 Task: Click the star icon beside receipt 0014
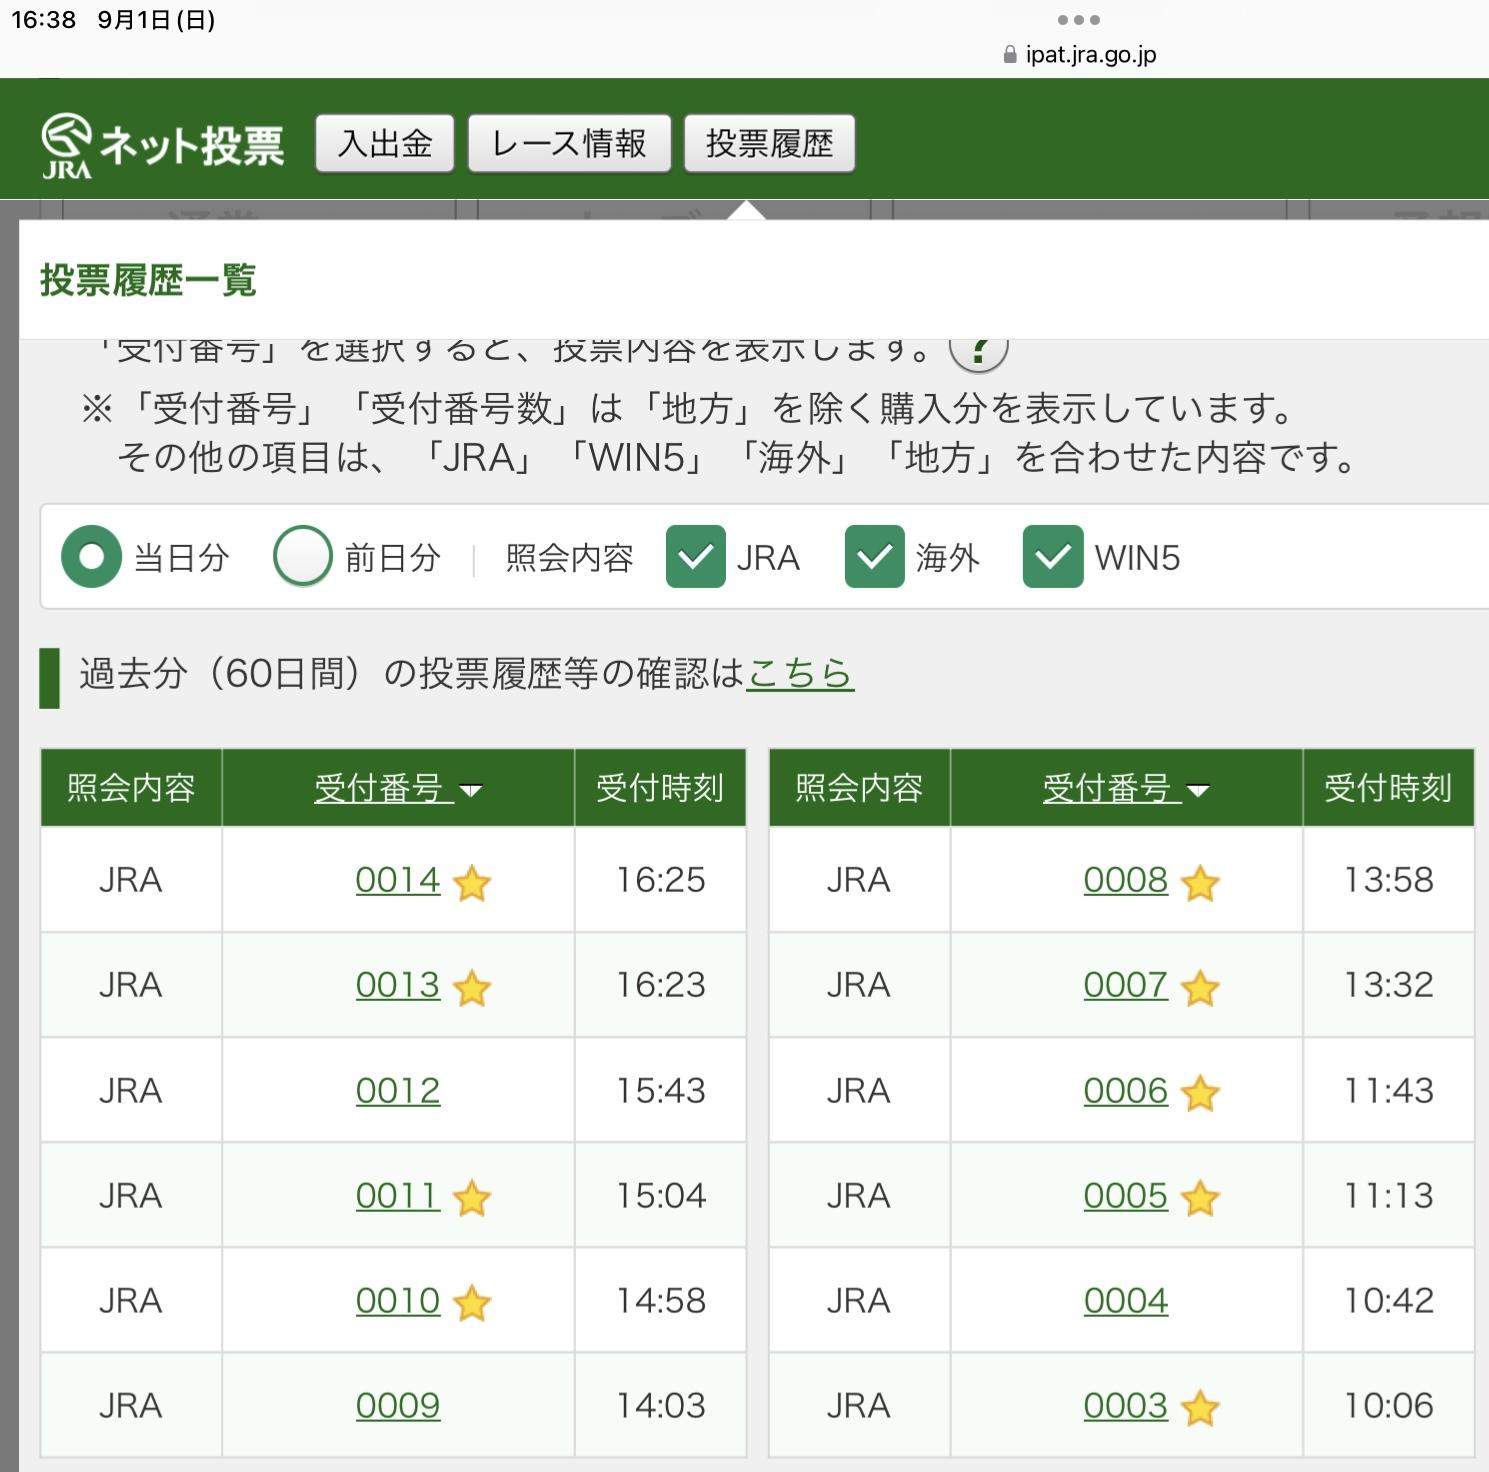(x=472, y=883)
